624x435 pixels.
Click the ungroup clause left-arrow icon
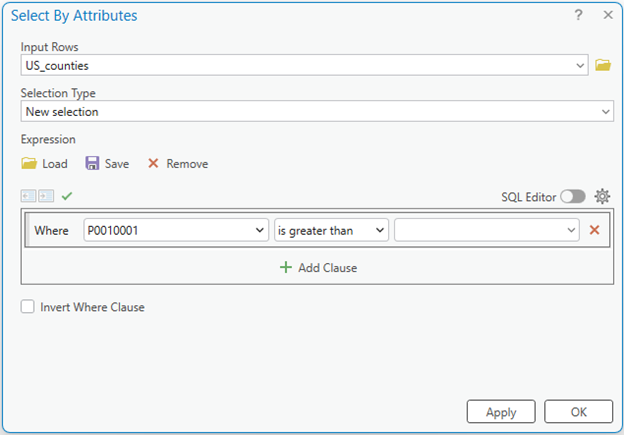pos(28,196)
